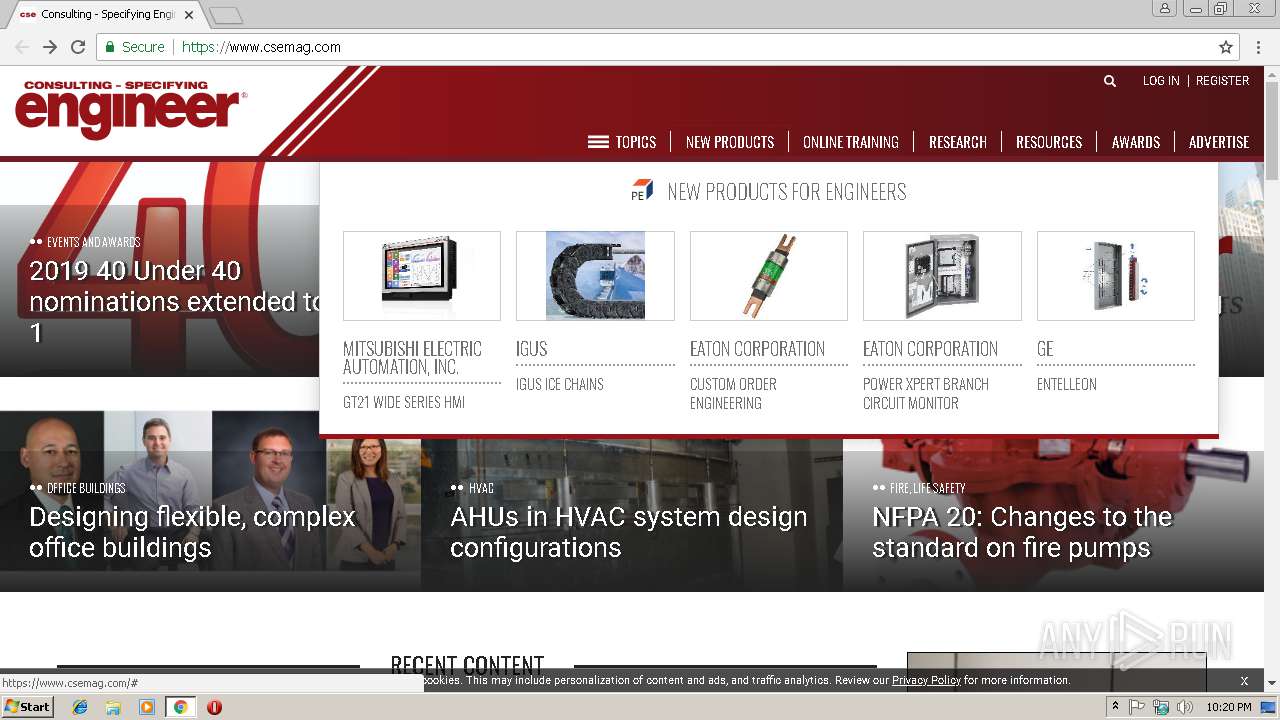Viewport: 1280px width, 720px height.
Task: Open the Awards menu item
Action: click(1136, 142)
